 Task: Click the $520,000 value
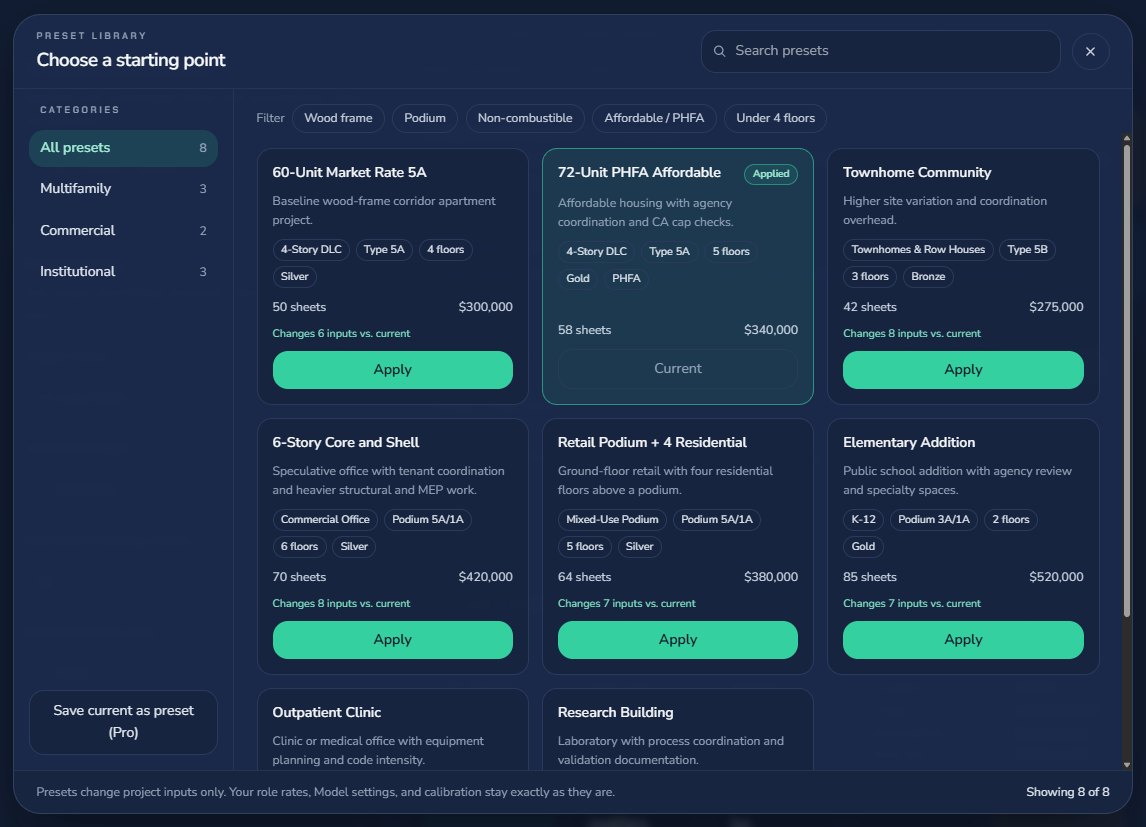pos(1056,577)
